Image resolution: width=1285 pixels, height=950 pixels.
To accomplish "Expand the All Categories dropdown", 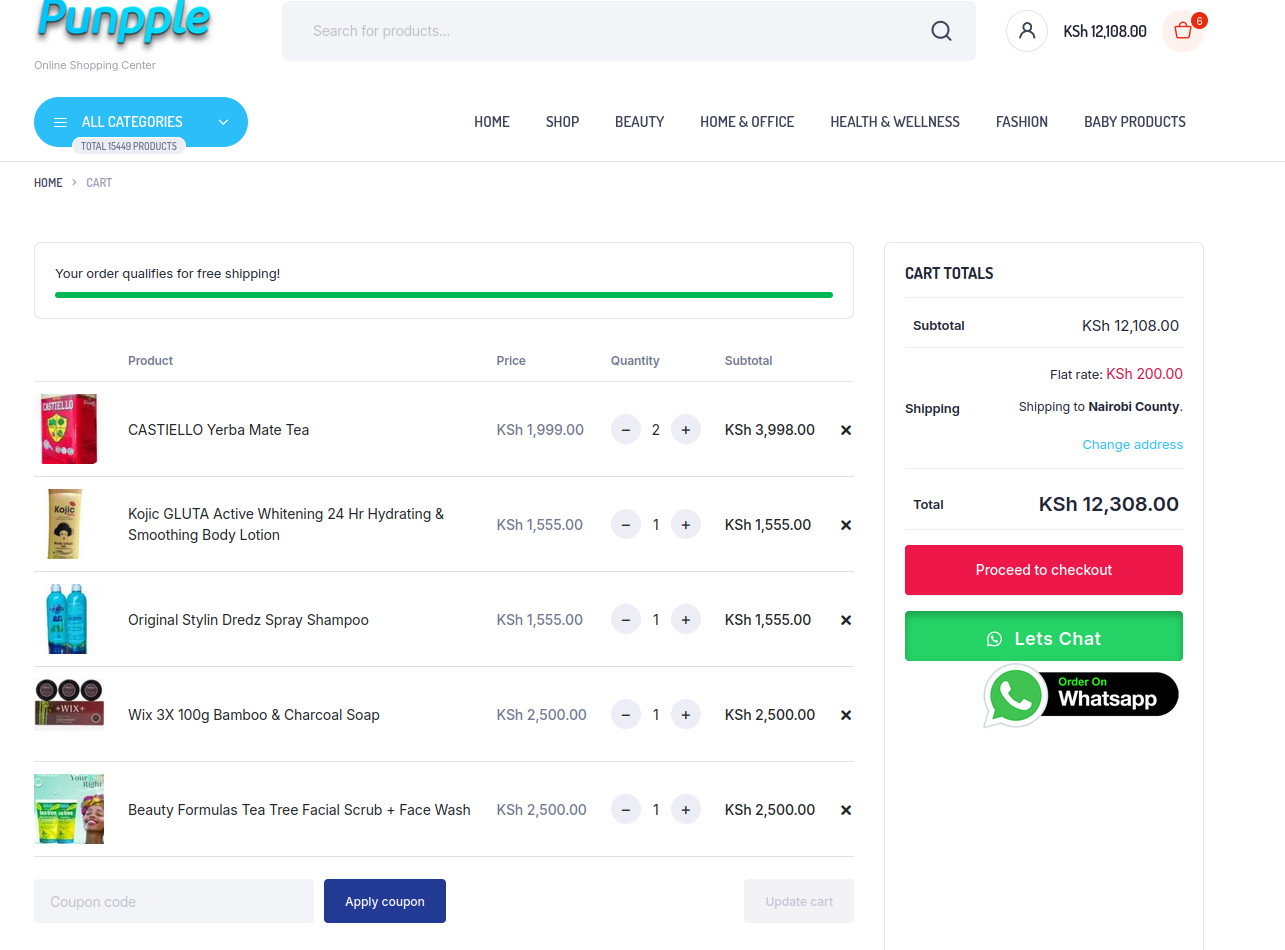I will coord(141,122).
